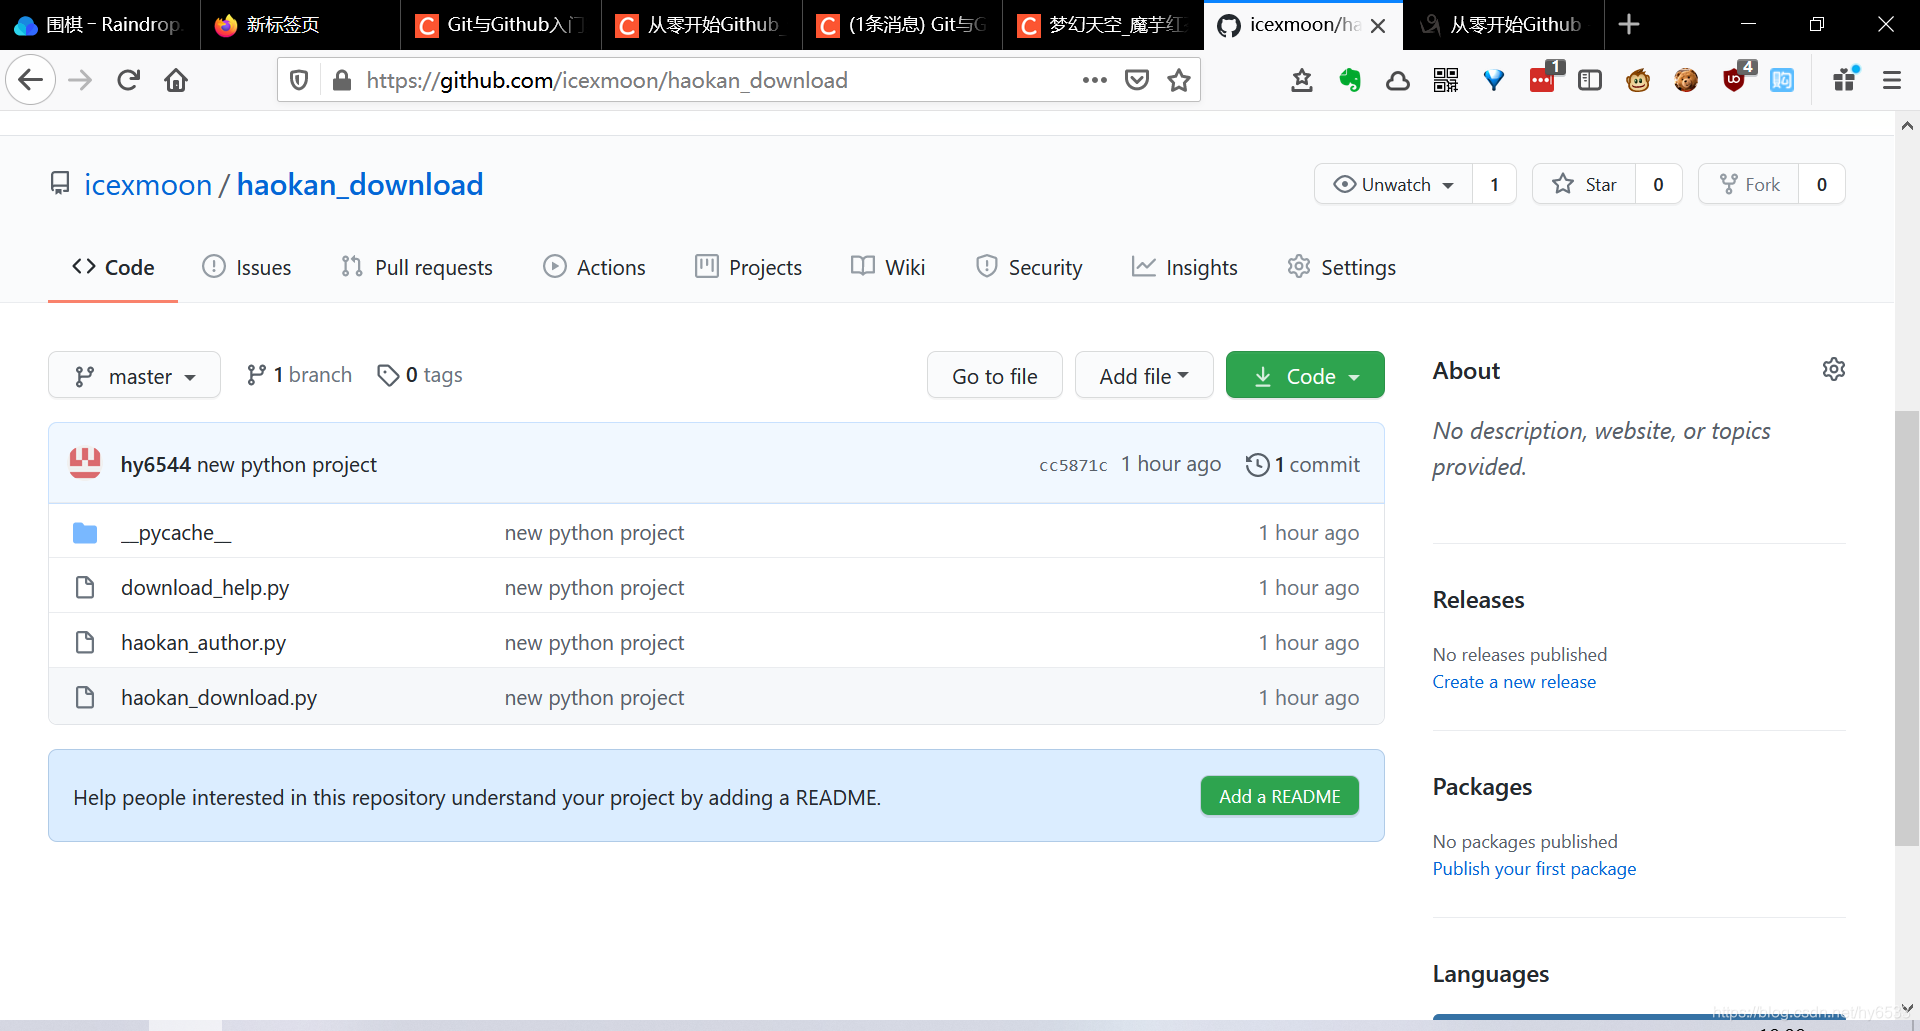Go back to the previous page
Viewport: 1920px width, 1031px height.
30,80
